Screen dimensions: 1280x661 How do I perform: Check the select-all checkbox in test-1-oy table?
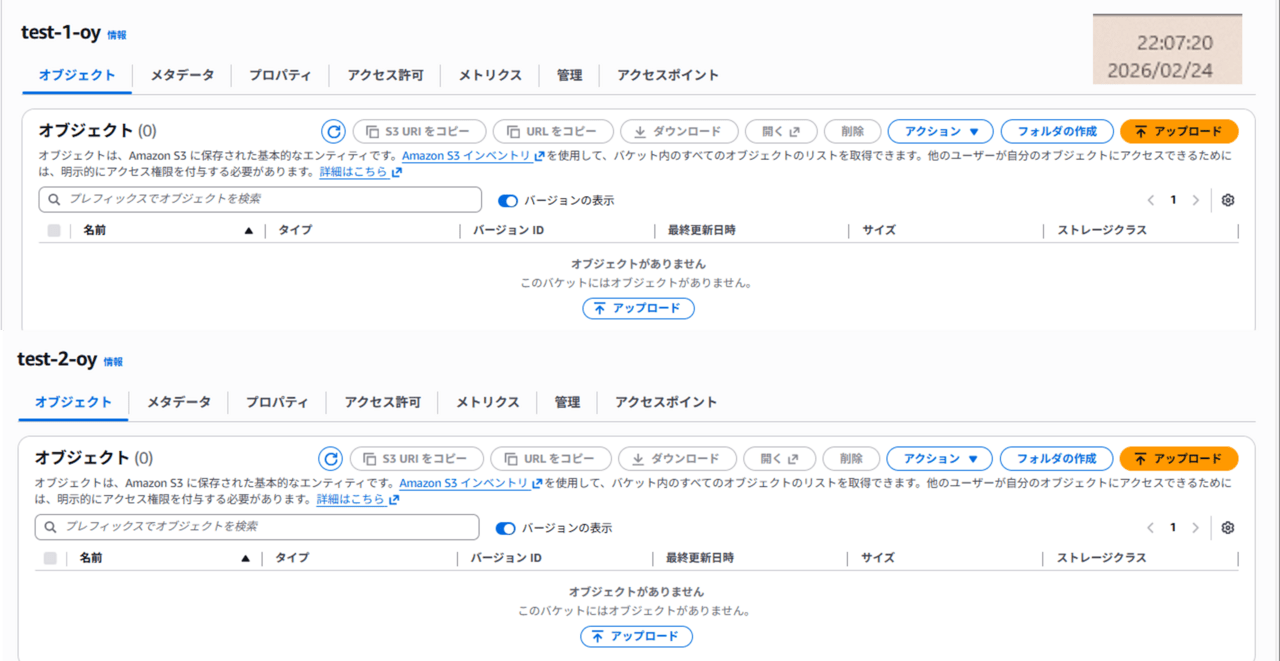54,230
